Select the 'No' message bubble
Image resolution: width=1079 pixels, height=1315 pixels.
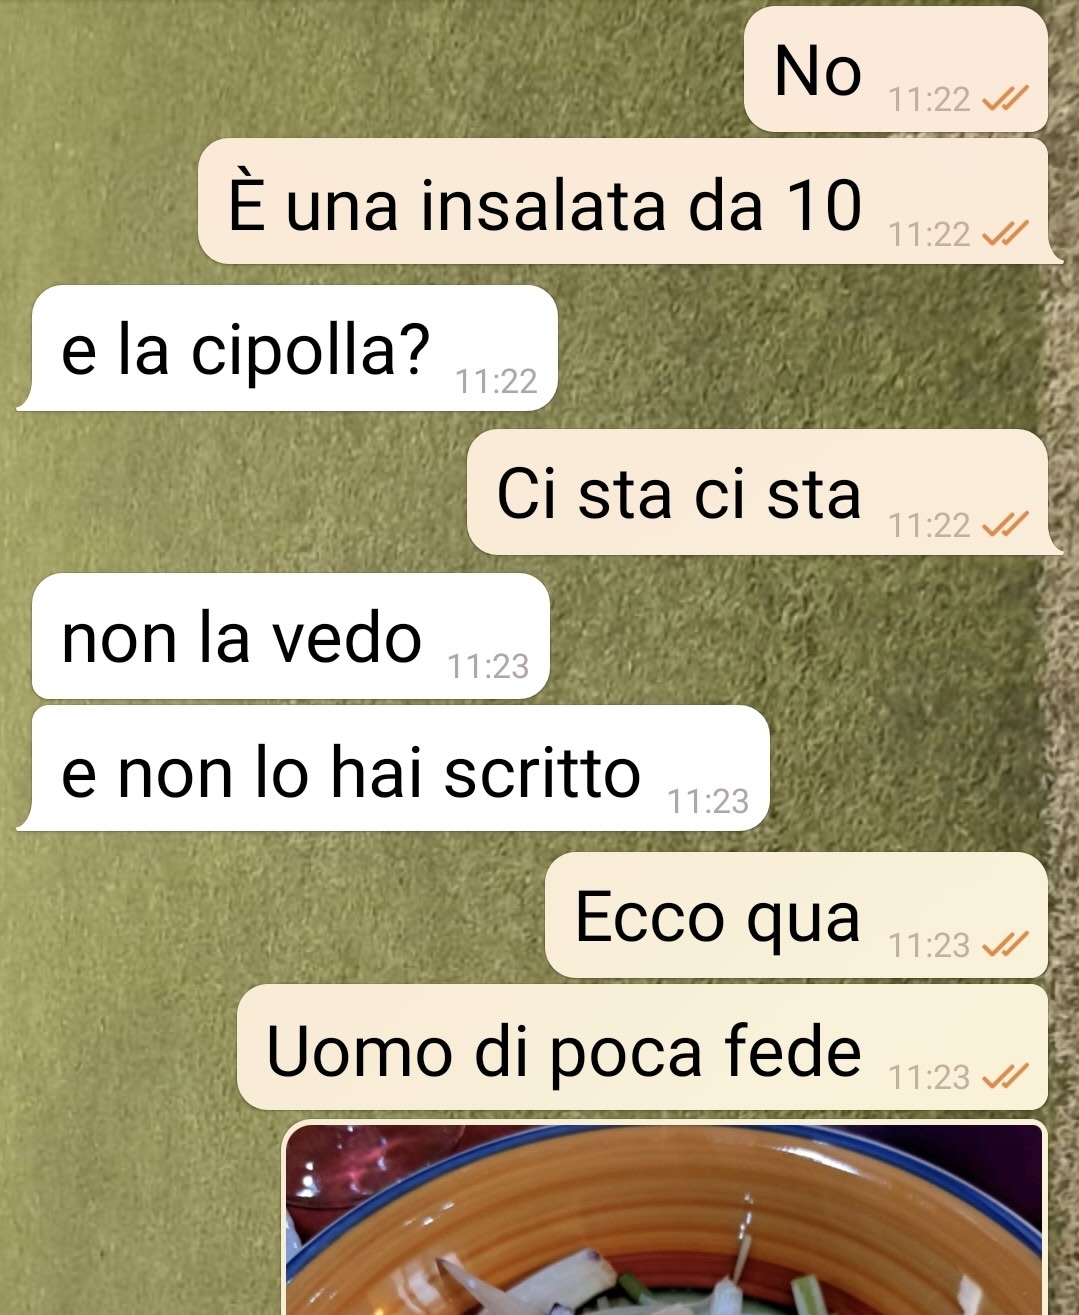[x=896, y=69]
